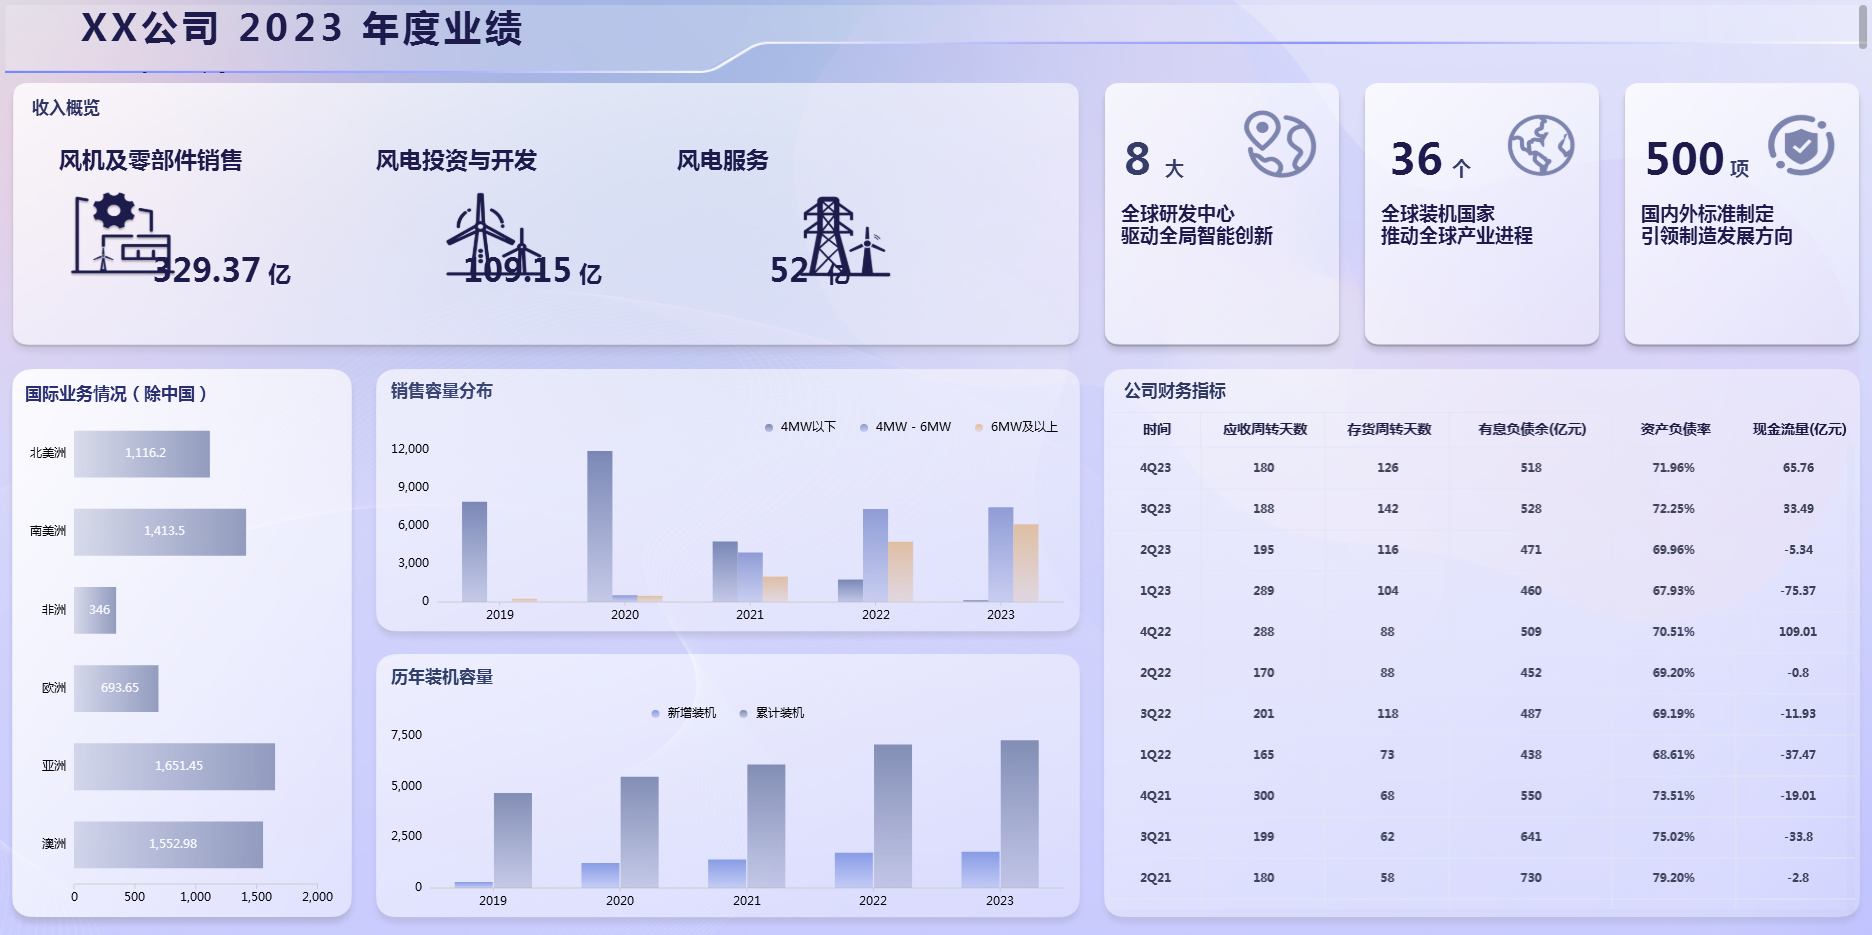This screenshot has width=1872, height=935.
Task: Click the globe icon beside 36
Action: [1540, 146]
